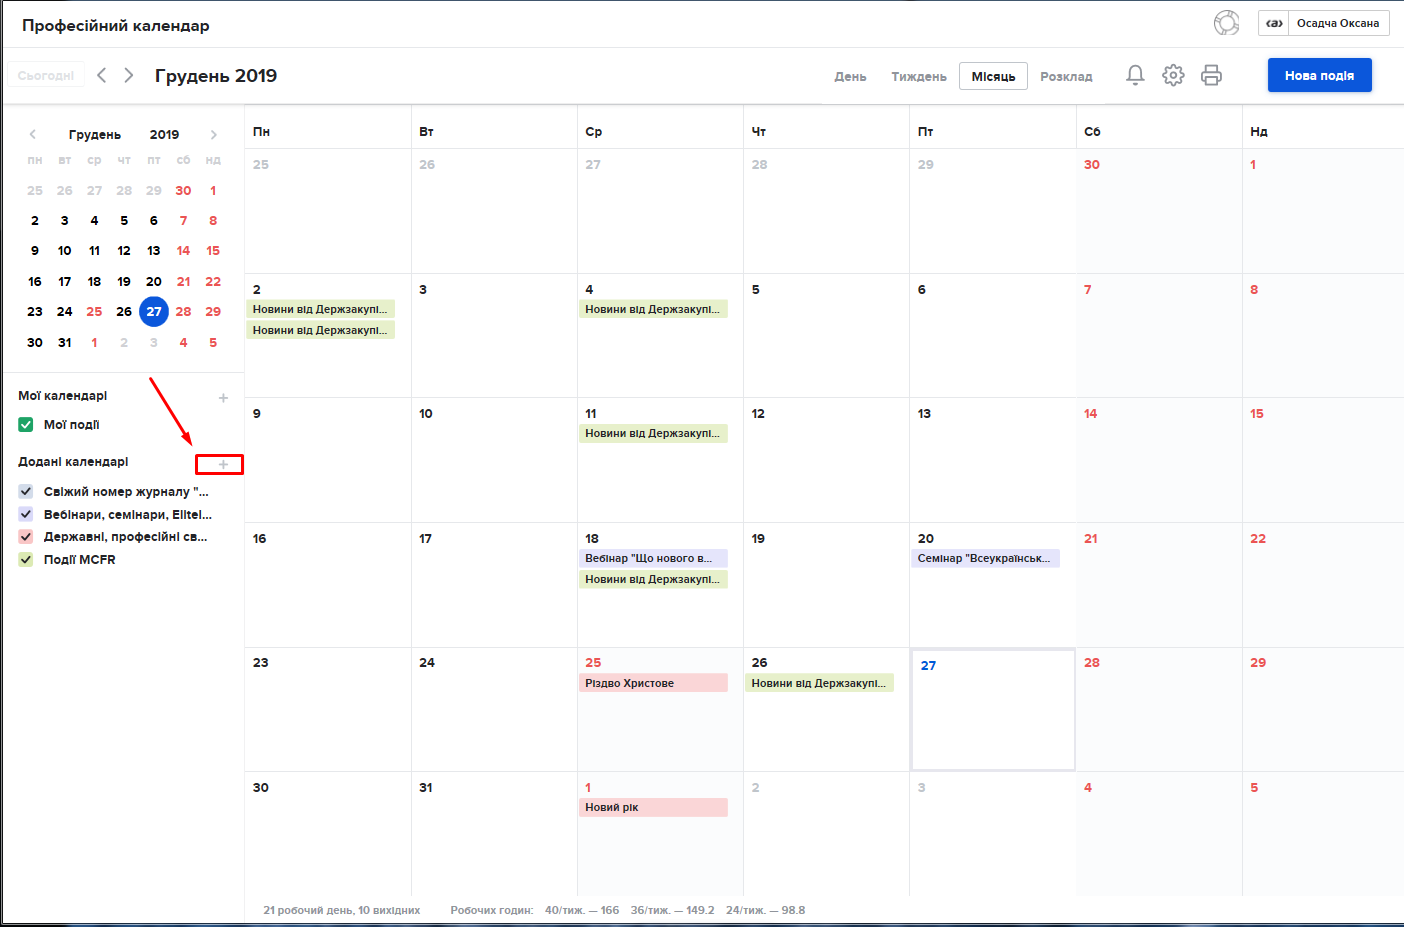Click mini calendar next month arrow
The image size is (1404, 927).
(x=213, y=135)
